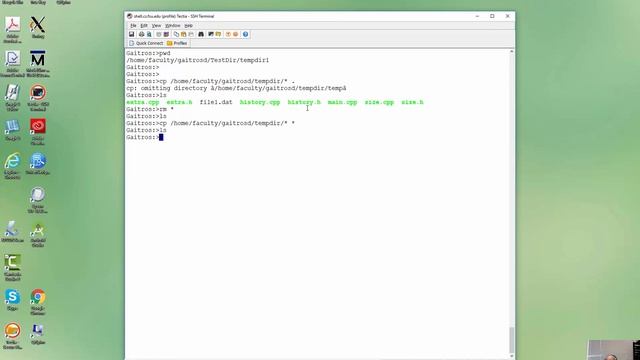Open the File menu

133,25
